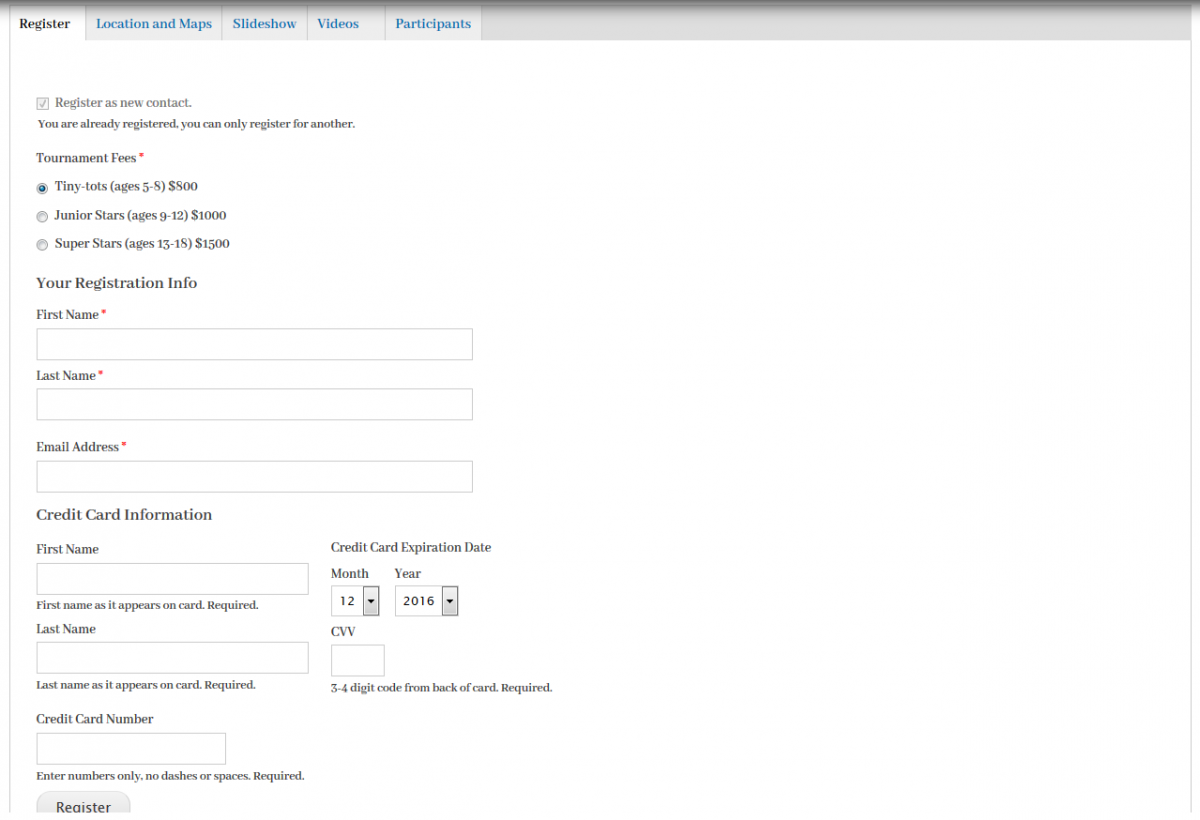This screenshot has width=1200, height=820.
Task: Click the Email Address input box
Action: click(254, 476)
